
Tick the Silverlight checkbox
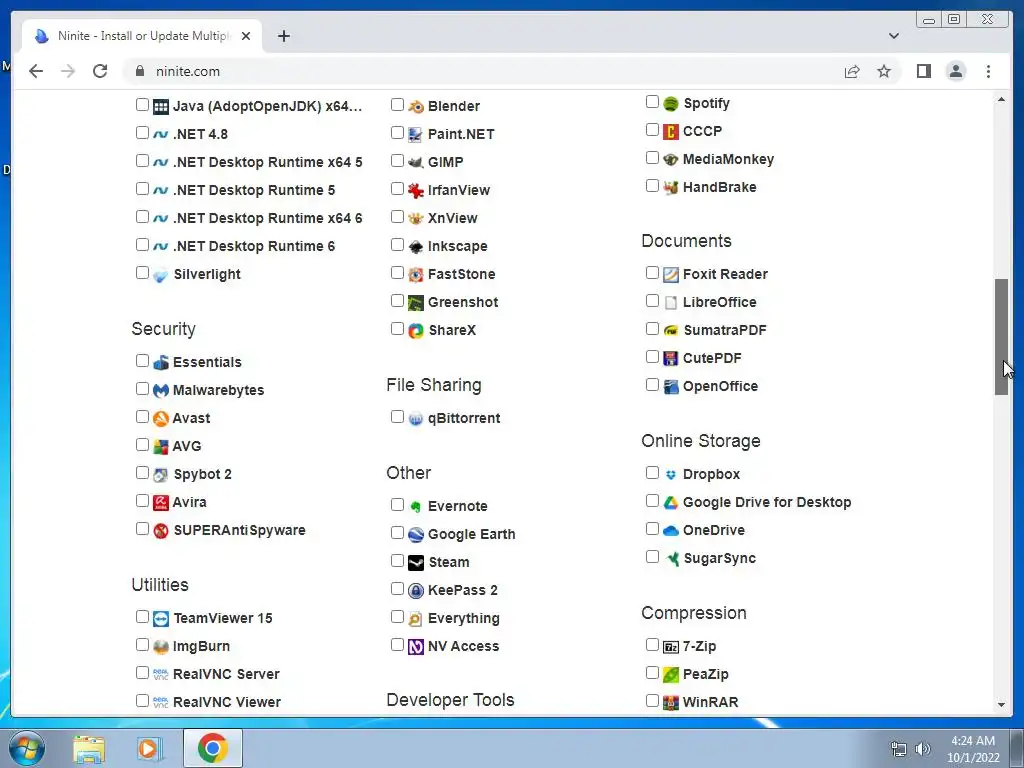click(142, 273)
